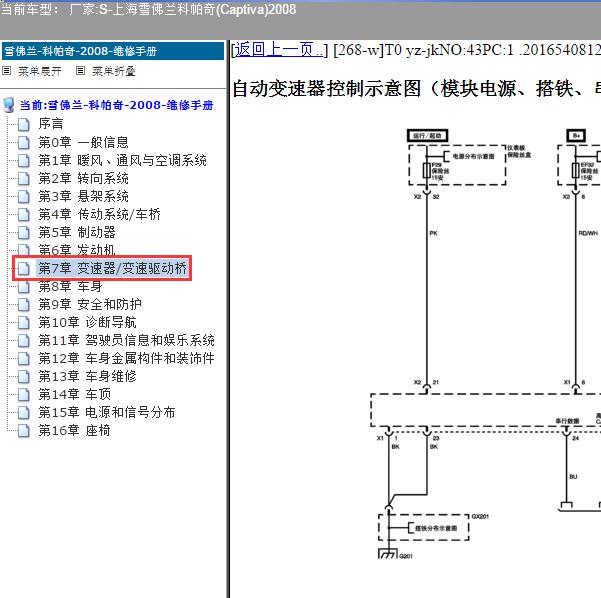Click the B+ power label box

tap(576, 136)
